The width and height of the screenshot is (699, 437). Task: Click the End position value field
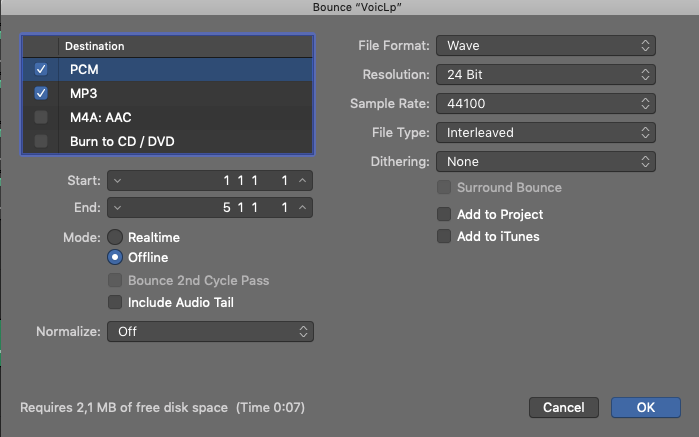coord(210,208)
